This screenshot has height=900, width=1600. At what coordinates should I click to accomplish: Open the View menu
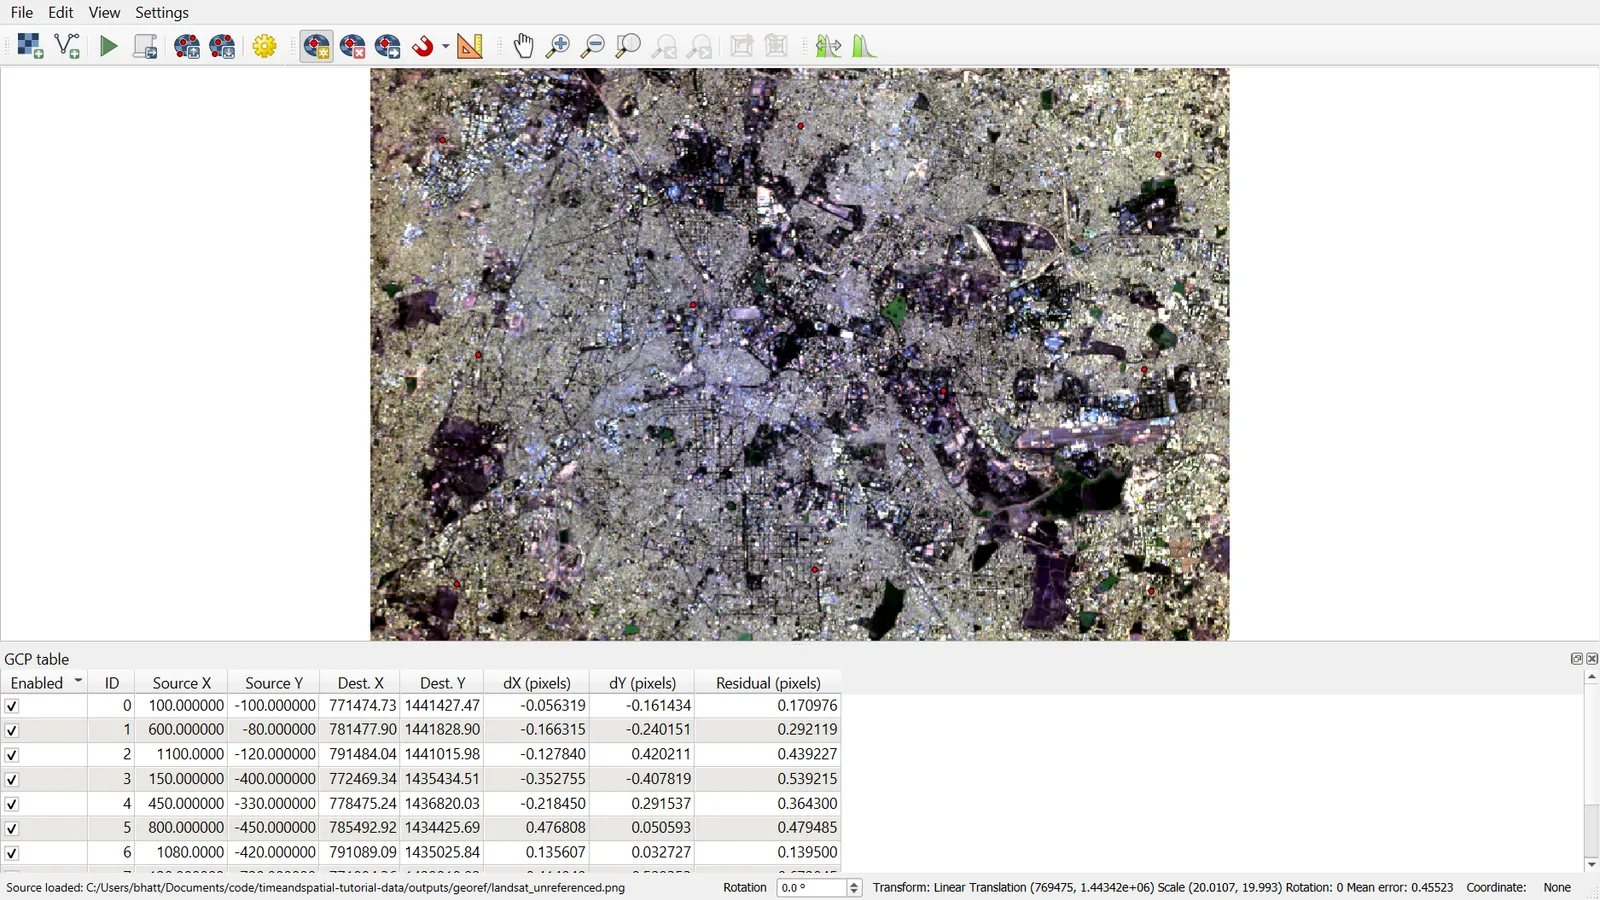pos(104,12)
